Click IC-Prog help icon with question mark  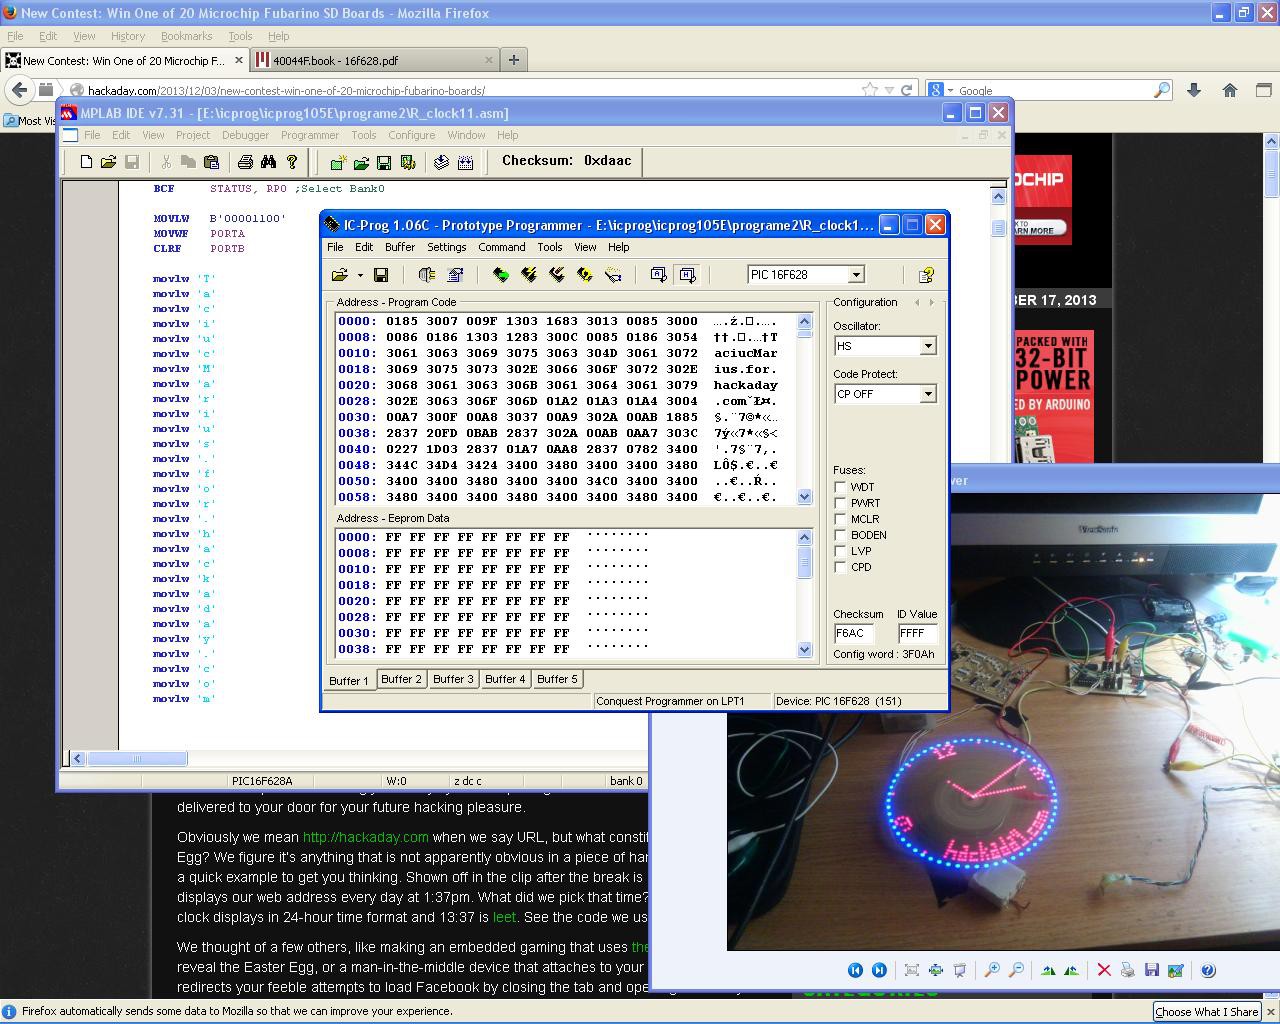(926, 275)
